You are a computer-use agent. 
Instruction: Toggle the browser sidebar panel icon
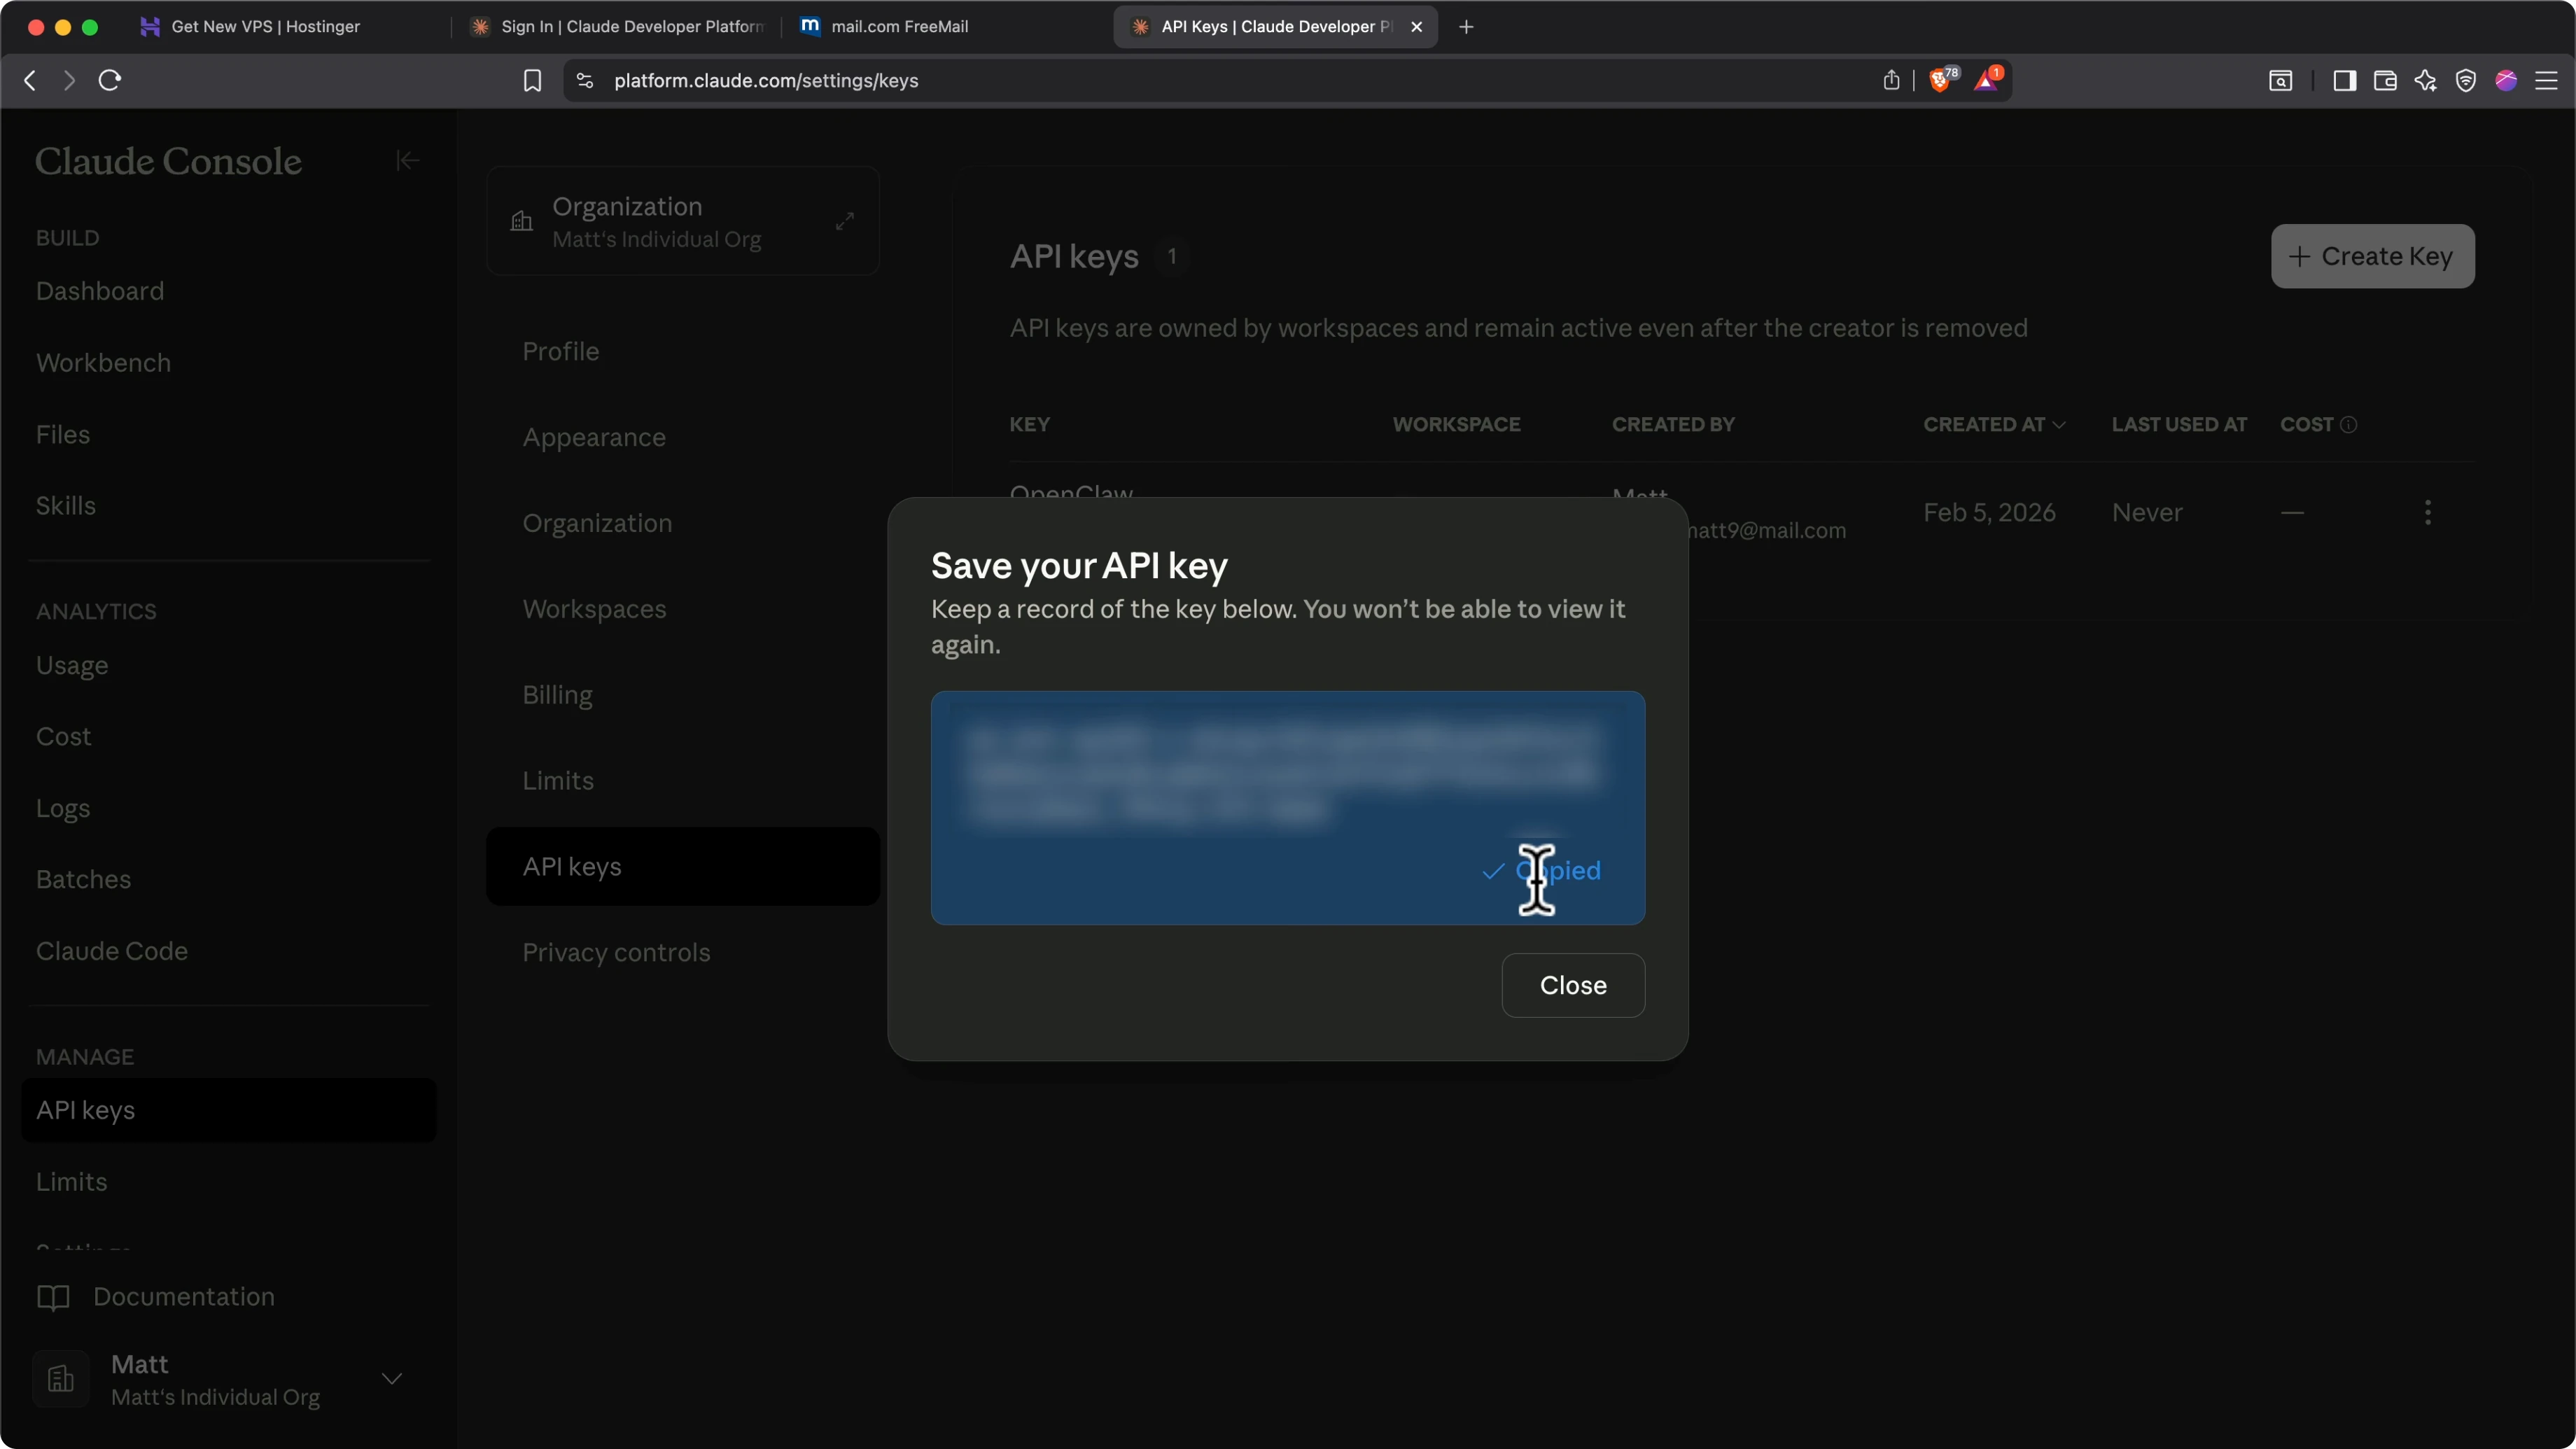click(2344, 80)
